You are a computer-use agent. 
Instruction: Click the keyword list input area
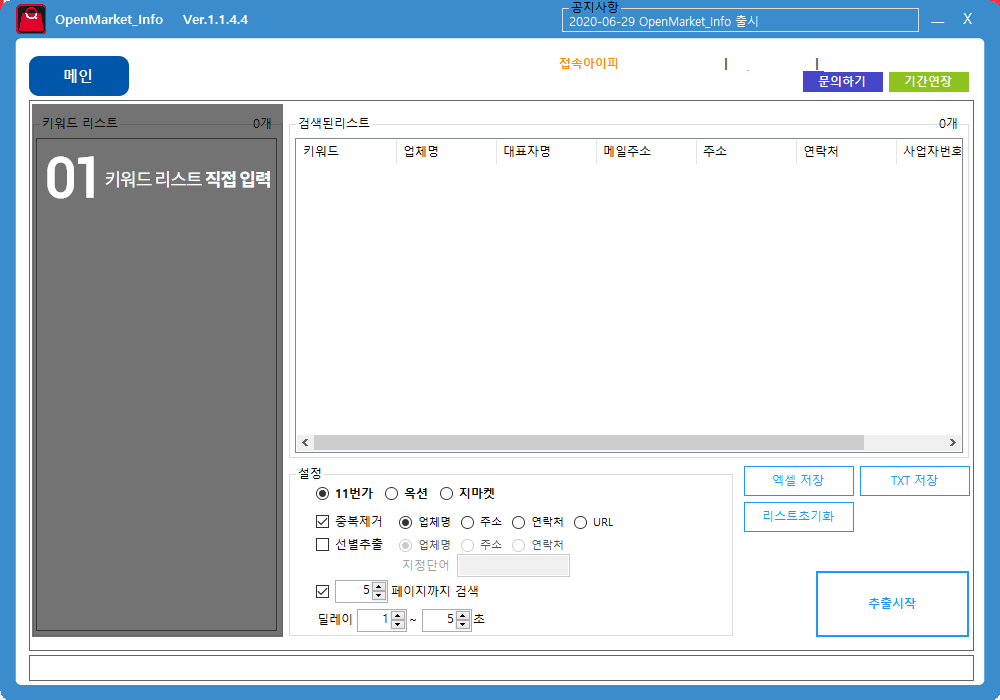(x=156, y=384)
